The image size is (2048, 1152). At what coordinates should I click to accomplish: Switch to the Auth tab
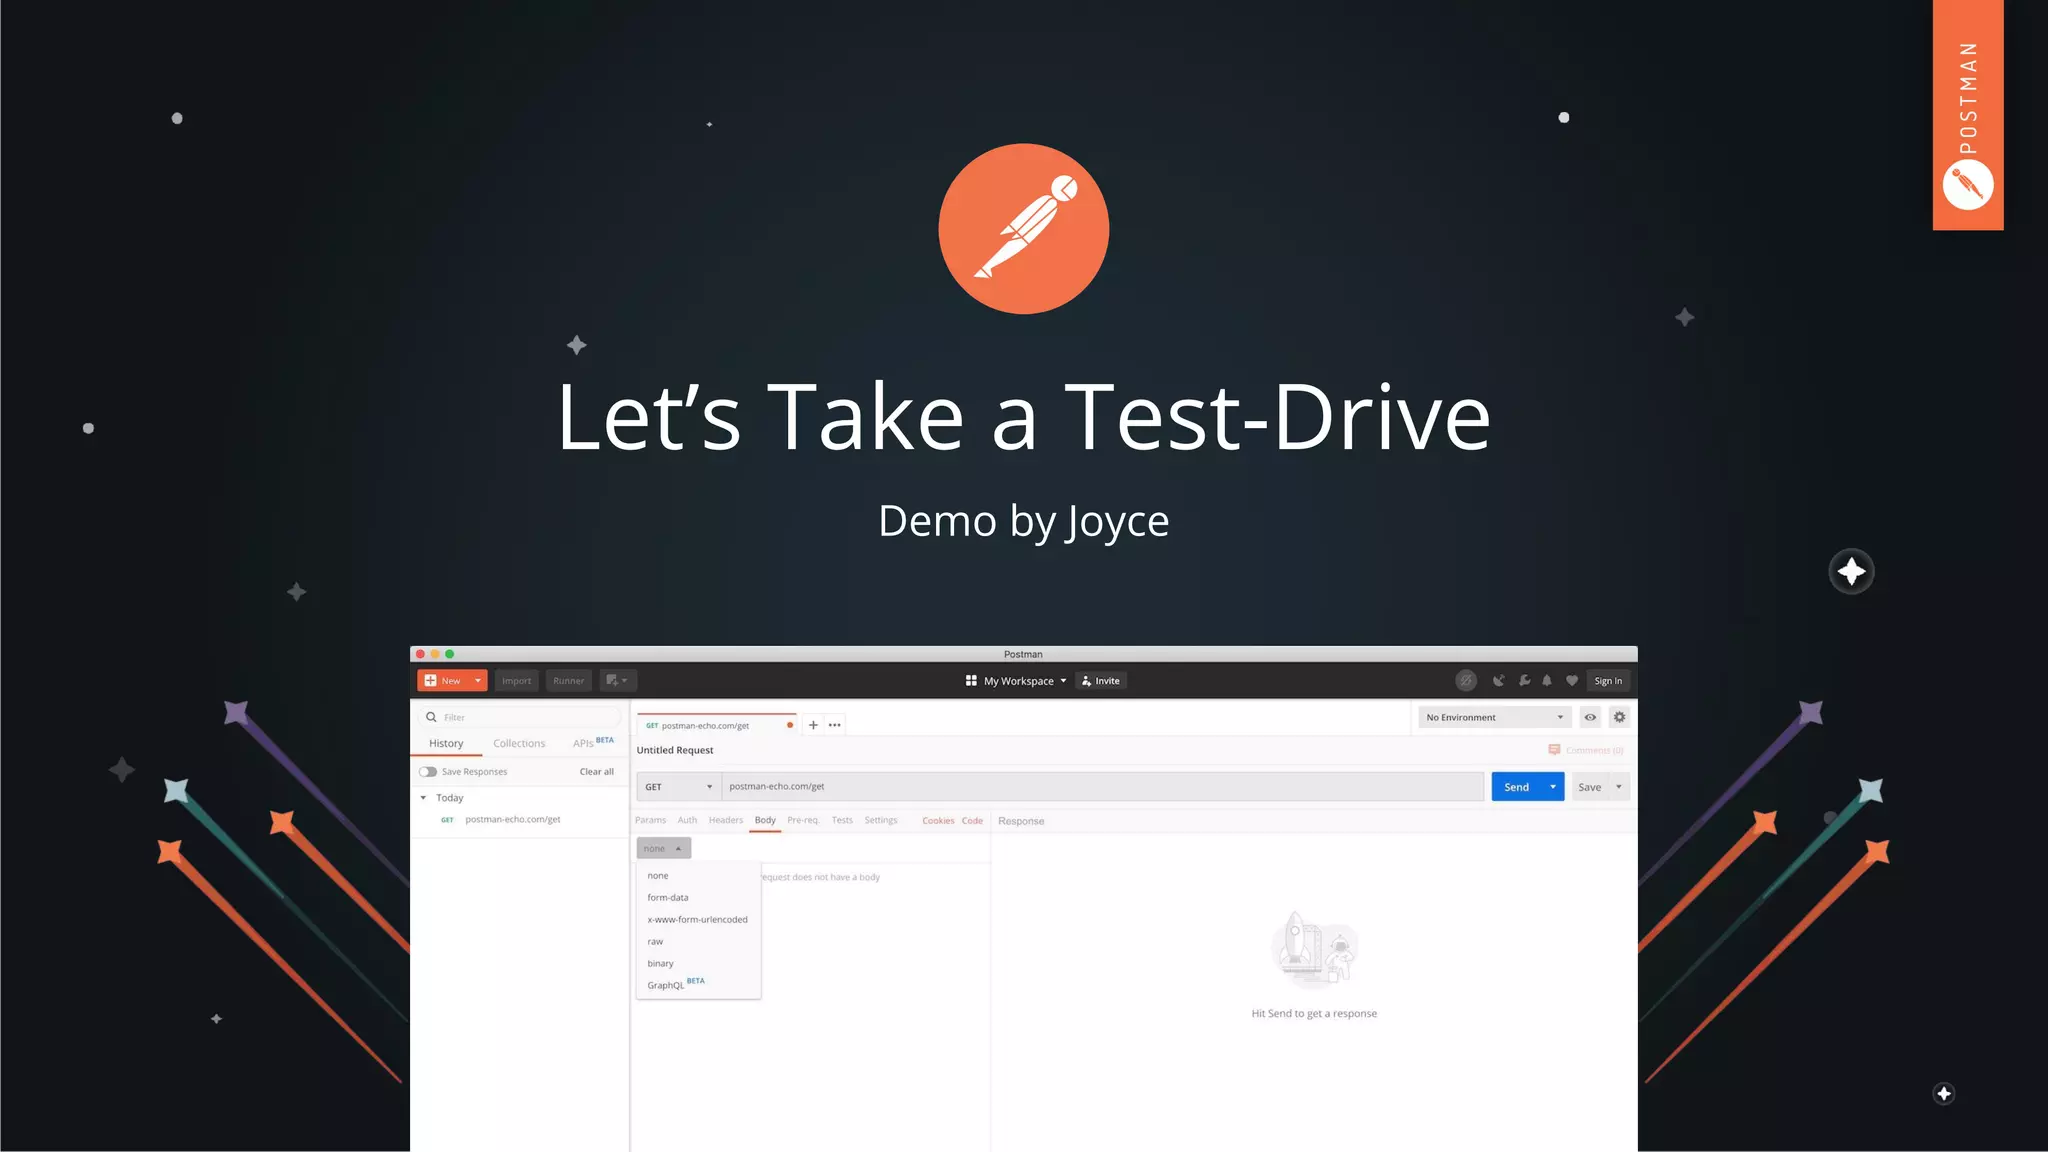(x=688, y=820)
